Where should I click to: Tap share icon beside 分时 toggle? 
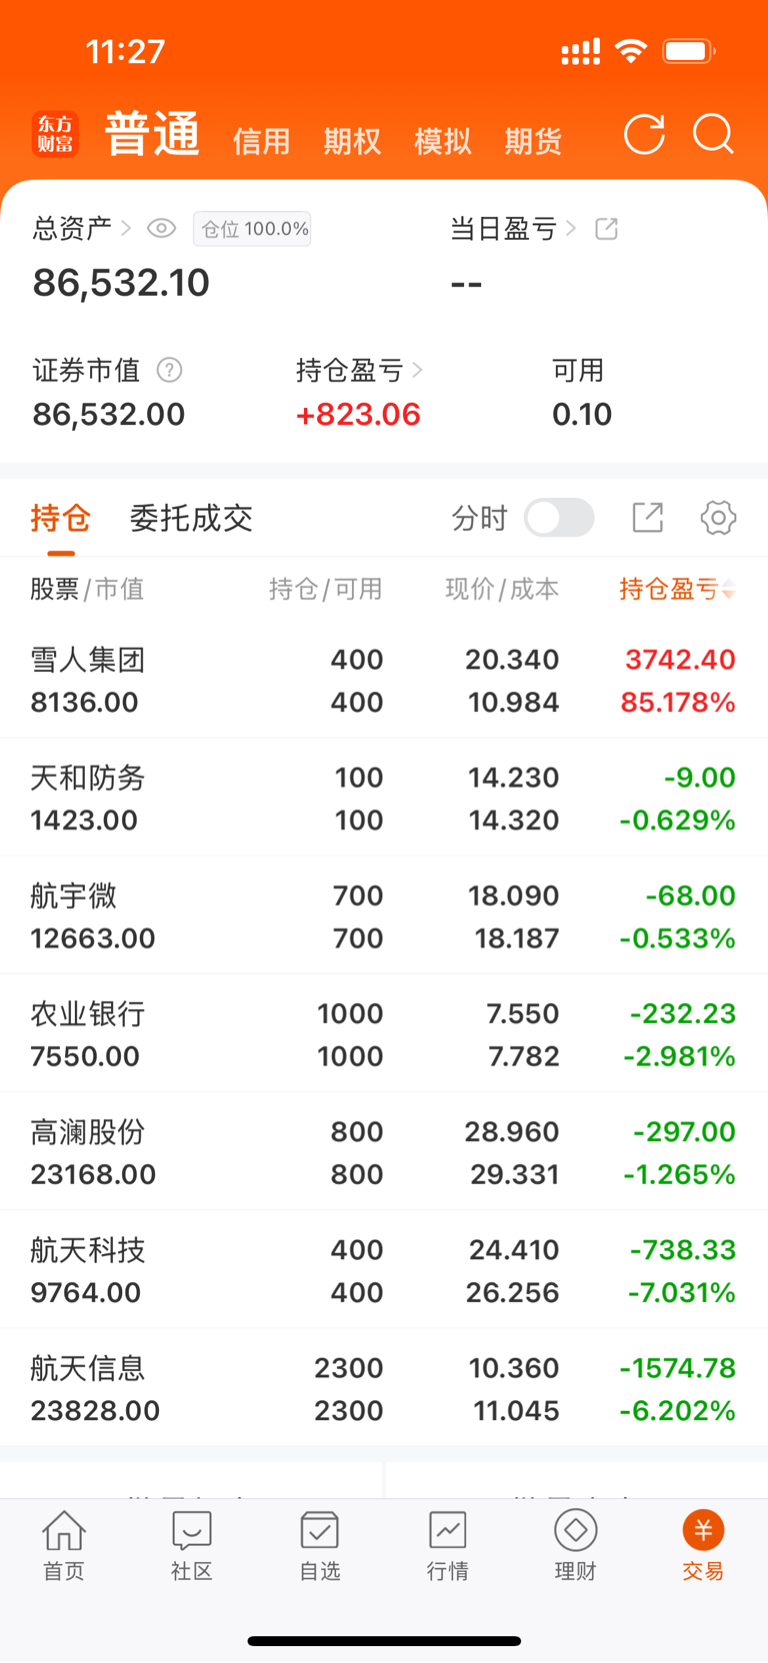[648, 518]
